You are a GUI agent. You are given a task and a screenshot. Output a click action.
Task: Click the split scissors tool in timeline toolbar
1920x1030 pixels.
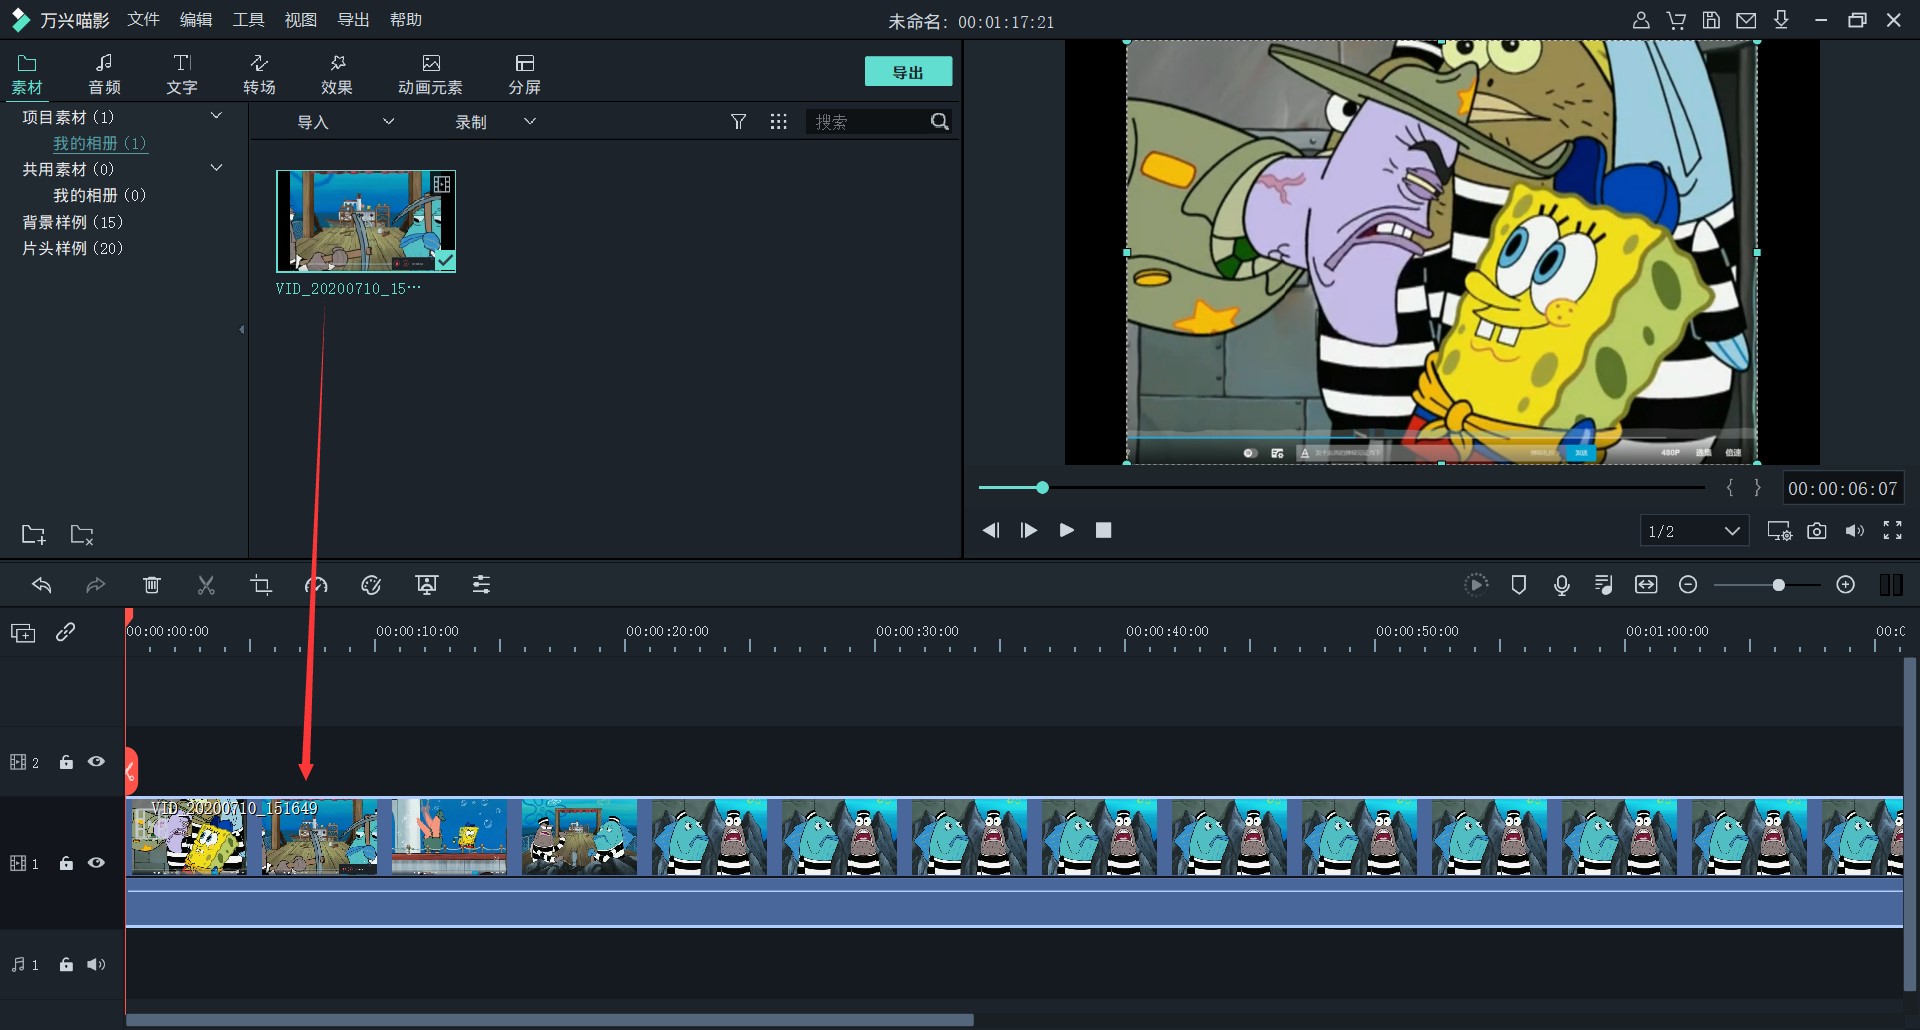click(x=206, y=585)
